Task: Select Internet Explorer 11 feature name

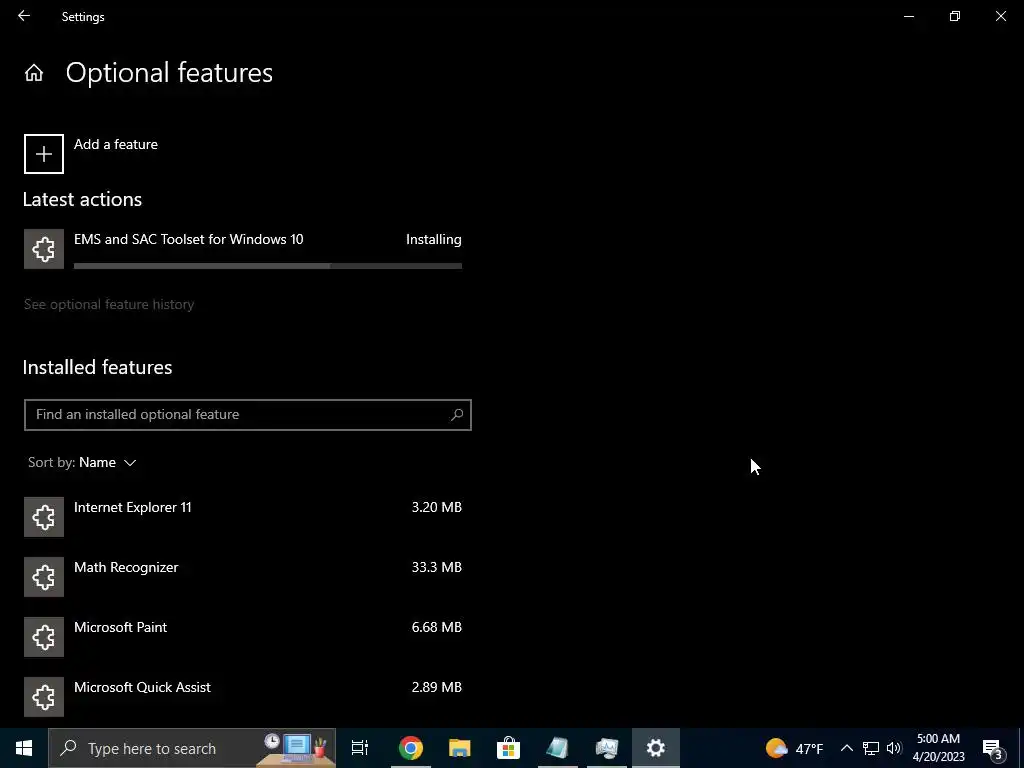Action: [x=133, y=507]
